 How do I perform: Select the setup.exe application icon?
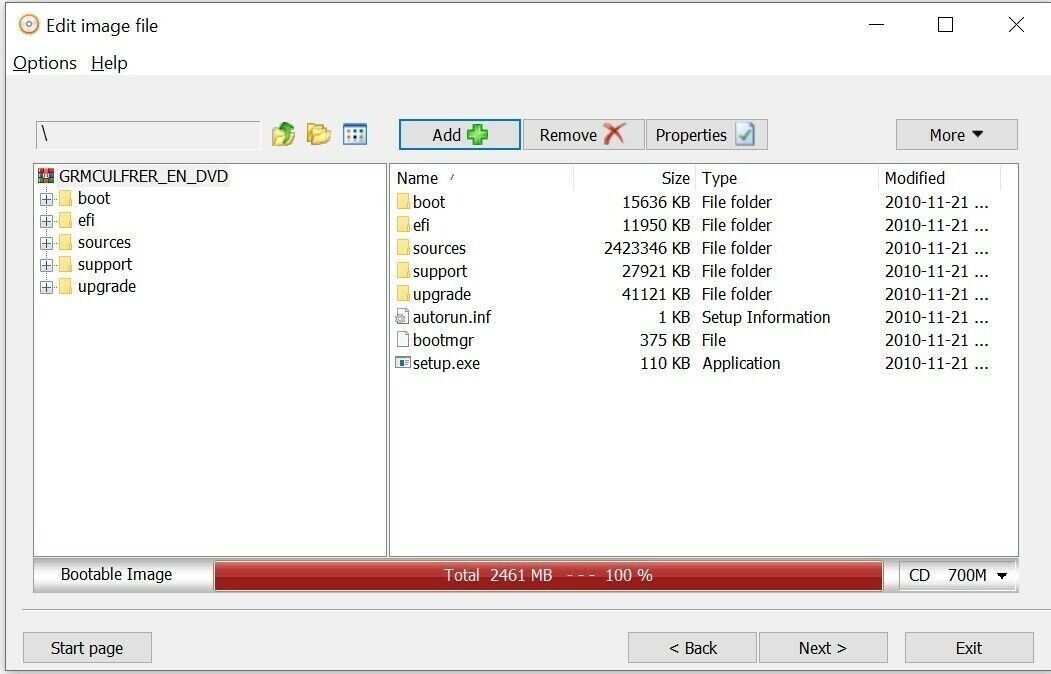403,363
